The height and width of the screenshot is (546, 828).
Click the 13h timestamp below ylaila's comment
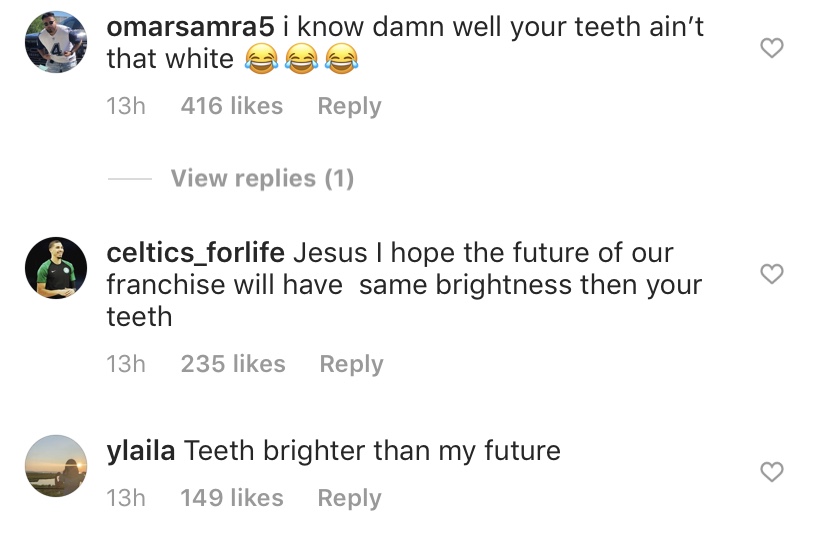[x=125, y=498]
